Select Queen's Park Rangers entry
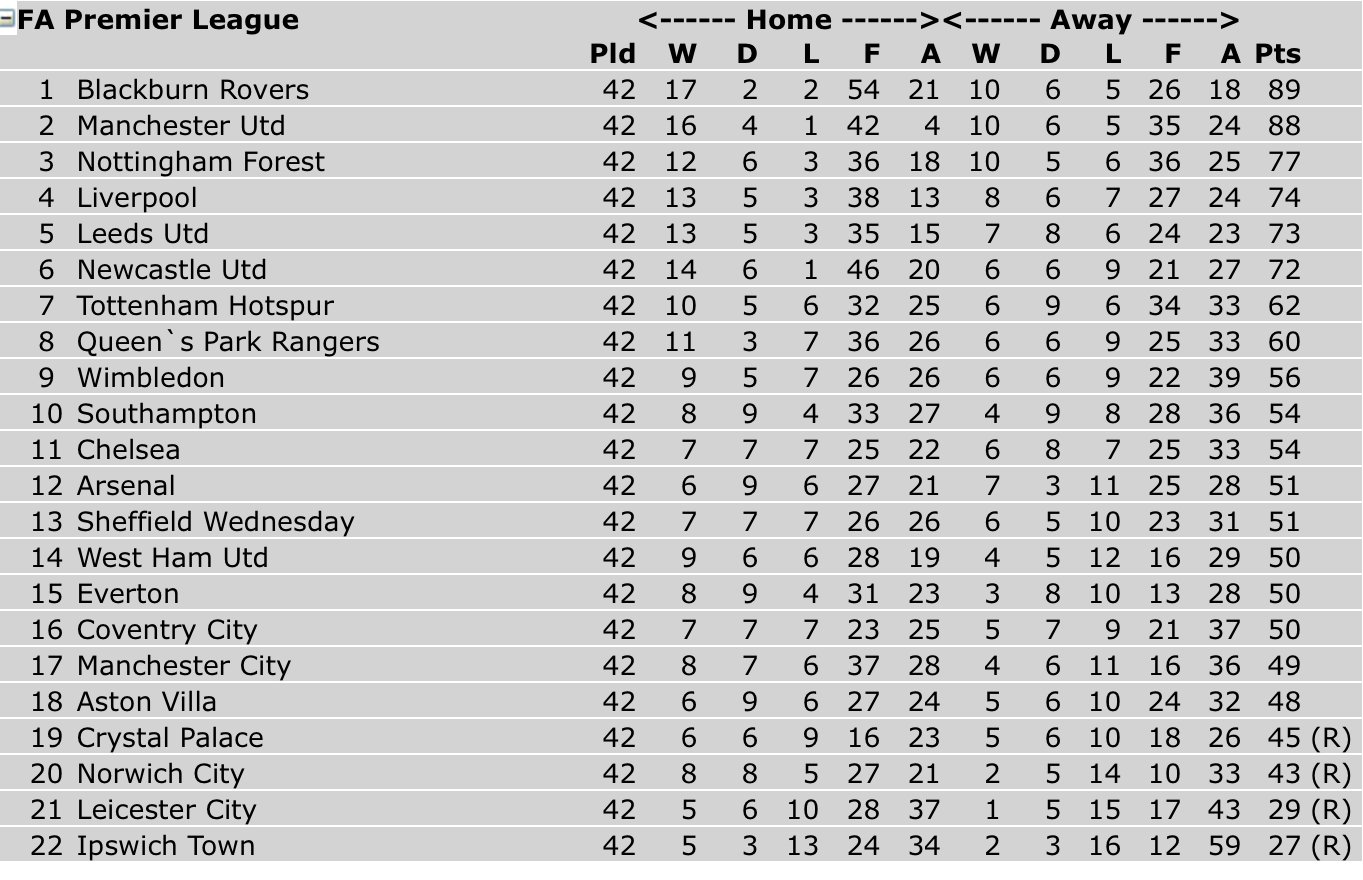The height and width of the screenshot is (880, 1363). tap(228, 342)
